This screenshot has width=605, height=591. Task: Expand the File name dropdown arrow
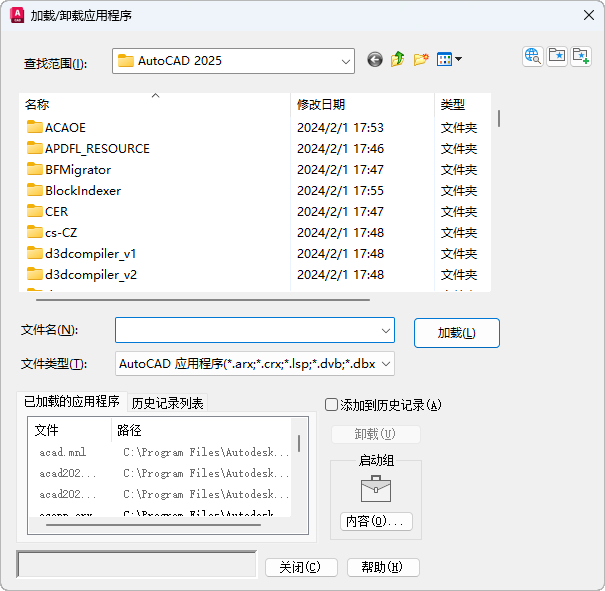click(385, 331)
